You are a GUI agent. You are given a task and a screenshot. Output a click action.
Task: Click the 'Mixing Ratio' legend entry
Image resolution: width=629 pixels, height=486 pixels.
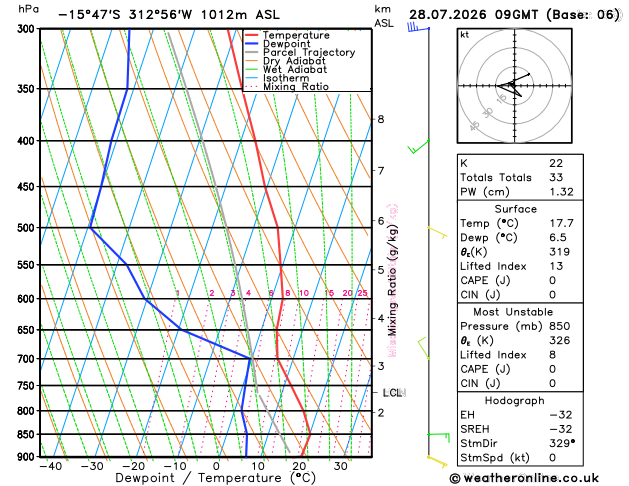(296, 87)
